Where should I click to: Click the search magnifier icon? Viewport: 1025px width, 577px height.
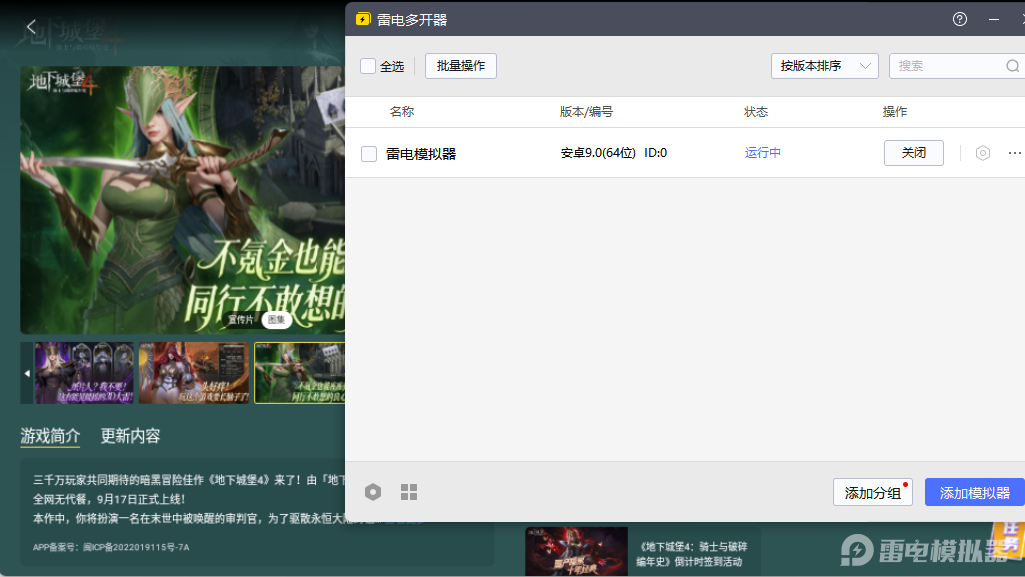[x=1012, y=66]
